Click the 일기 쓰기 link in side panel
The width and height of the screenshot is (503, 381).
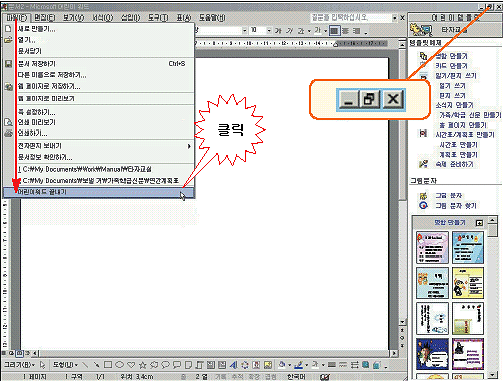[452, 86]
